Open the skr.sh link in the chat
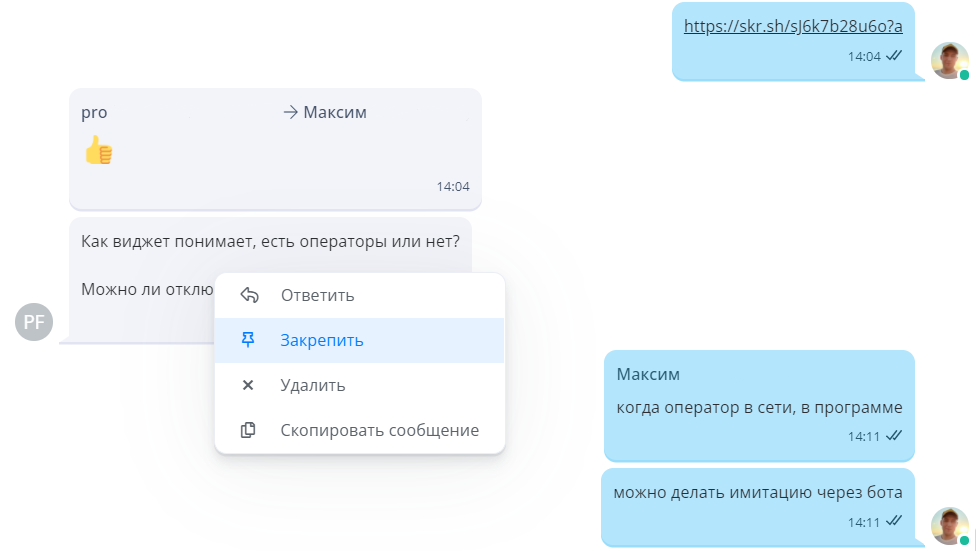This screenshot has width=976, height=551. click(793, 26)
